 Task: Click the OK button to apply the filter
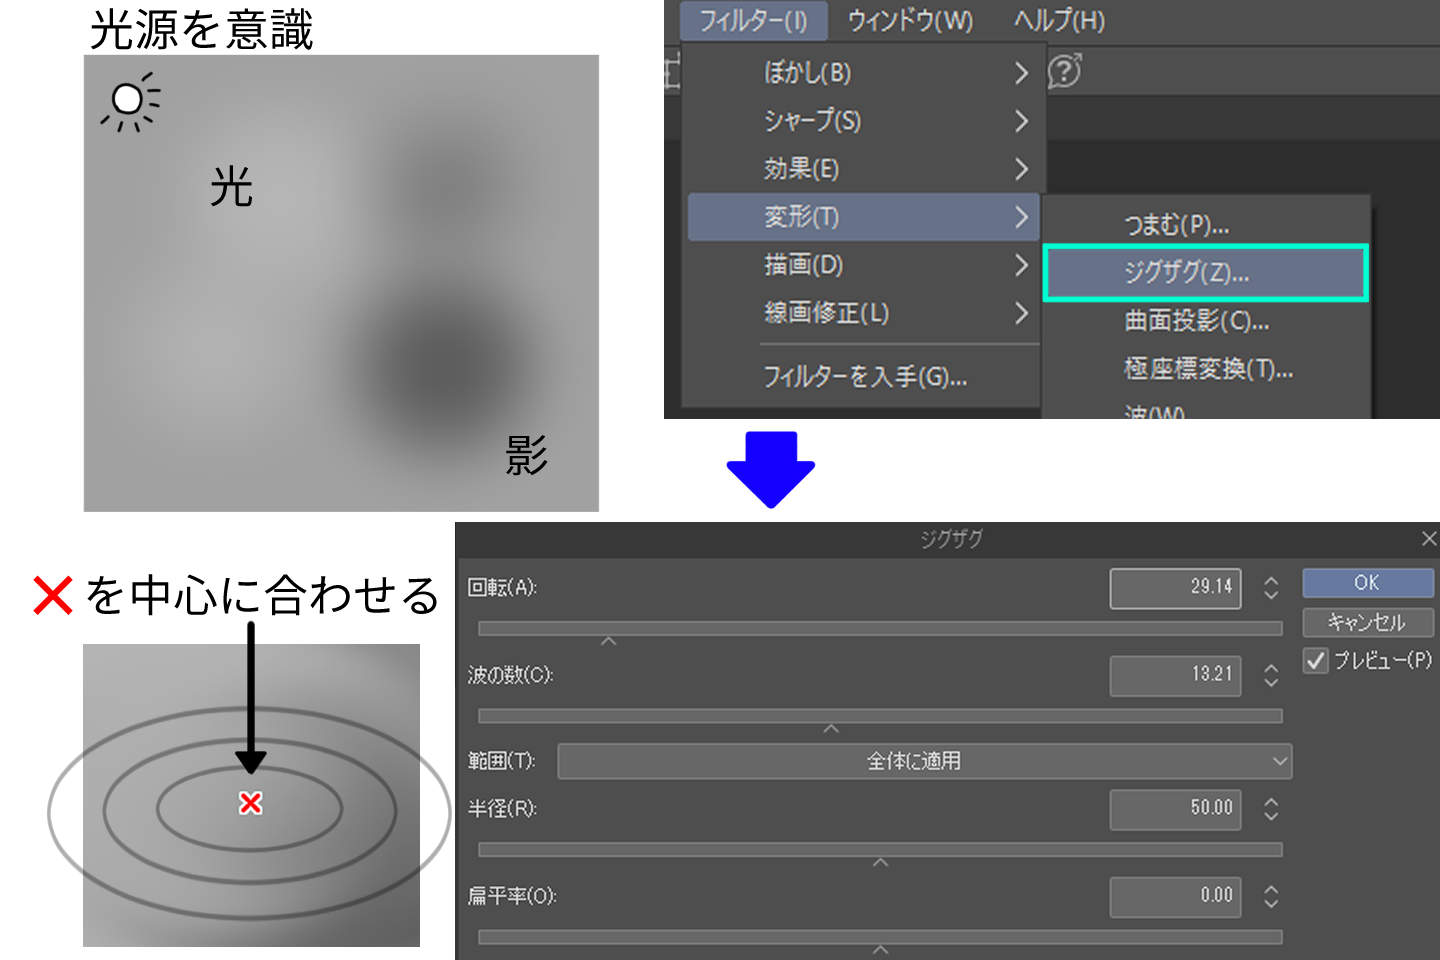pyautogui.click(x=1367, y=582)
